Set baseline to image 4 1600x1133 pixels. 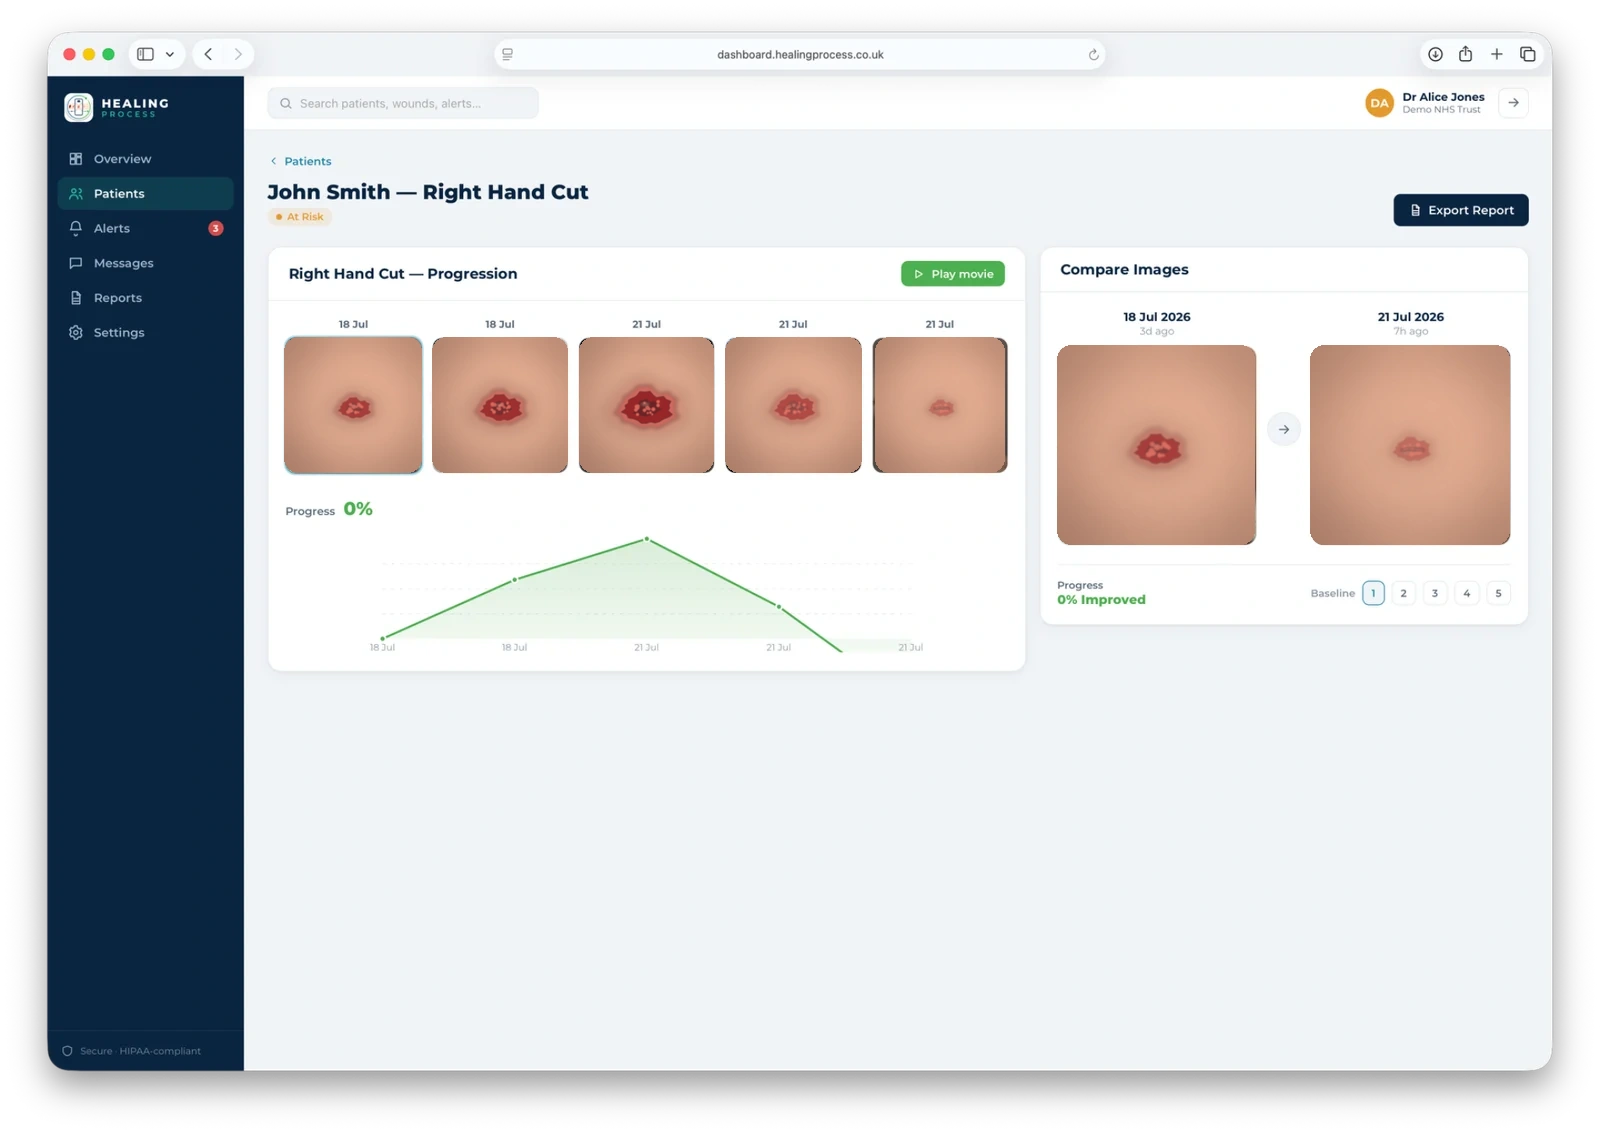tap(1467, 593)
